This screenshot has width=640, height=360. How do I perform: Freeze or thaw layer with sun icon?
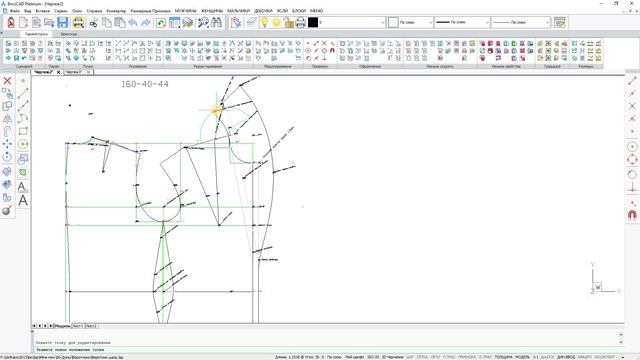(x=276, y=22)
